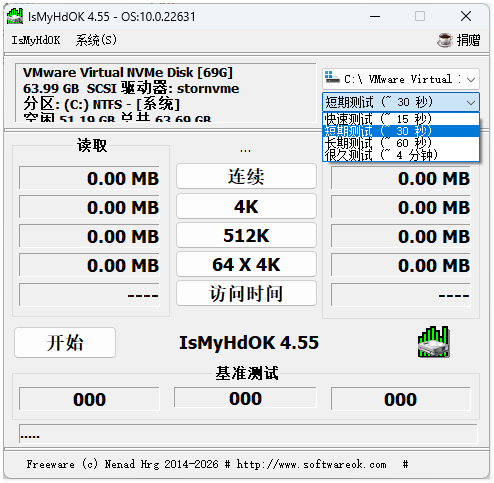Click the read 连续 0.00 MB field
The width and height of the screenshot is (494, 483).
[89, 178]
